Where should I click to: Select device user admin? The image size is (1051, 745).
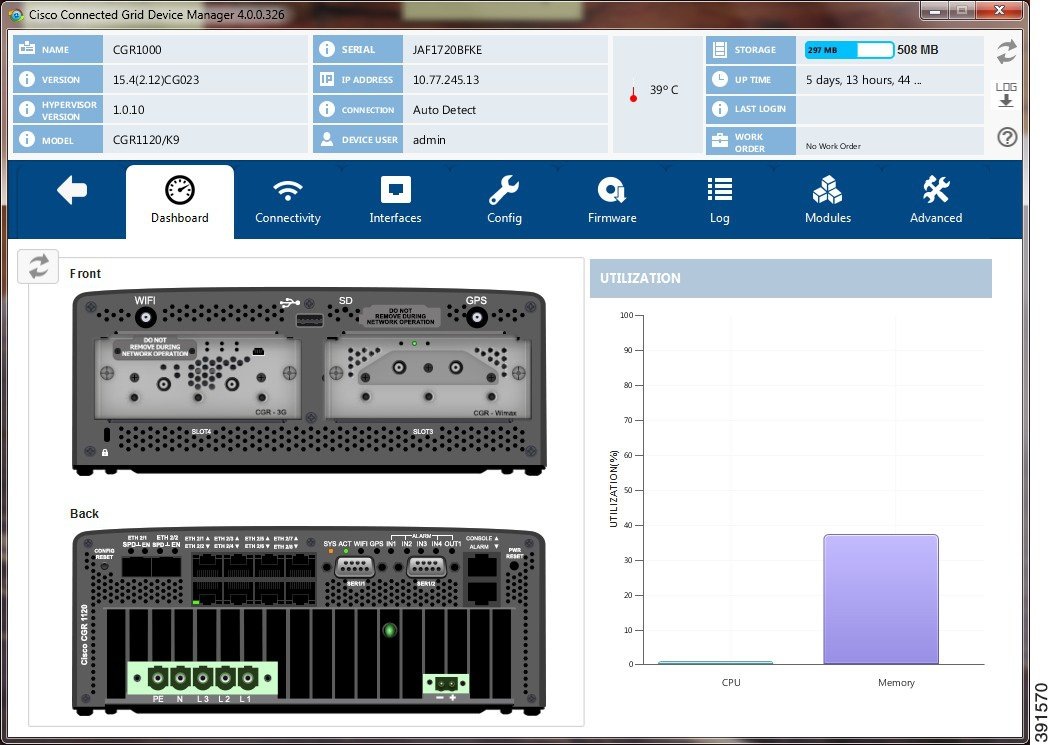pos(429,140)
